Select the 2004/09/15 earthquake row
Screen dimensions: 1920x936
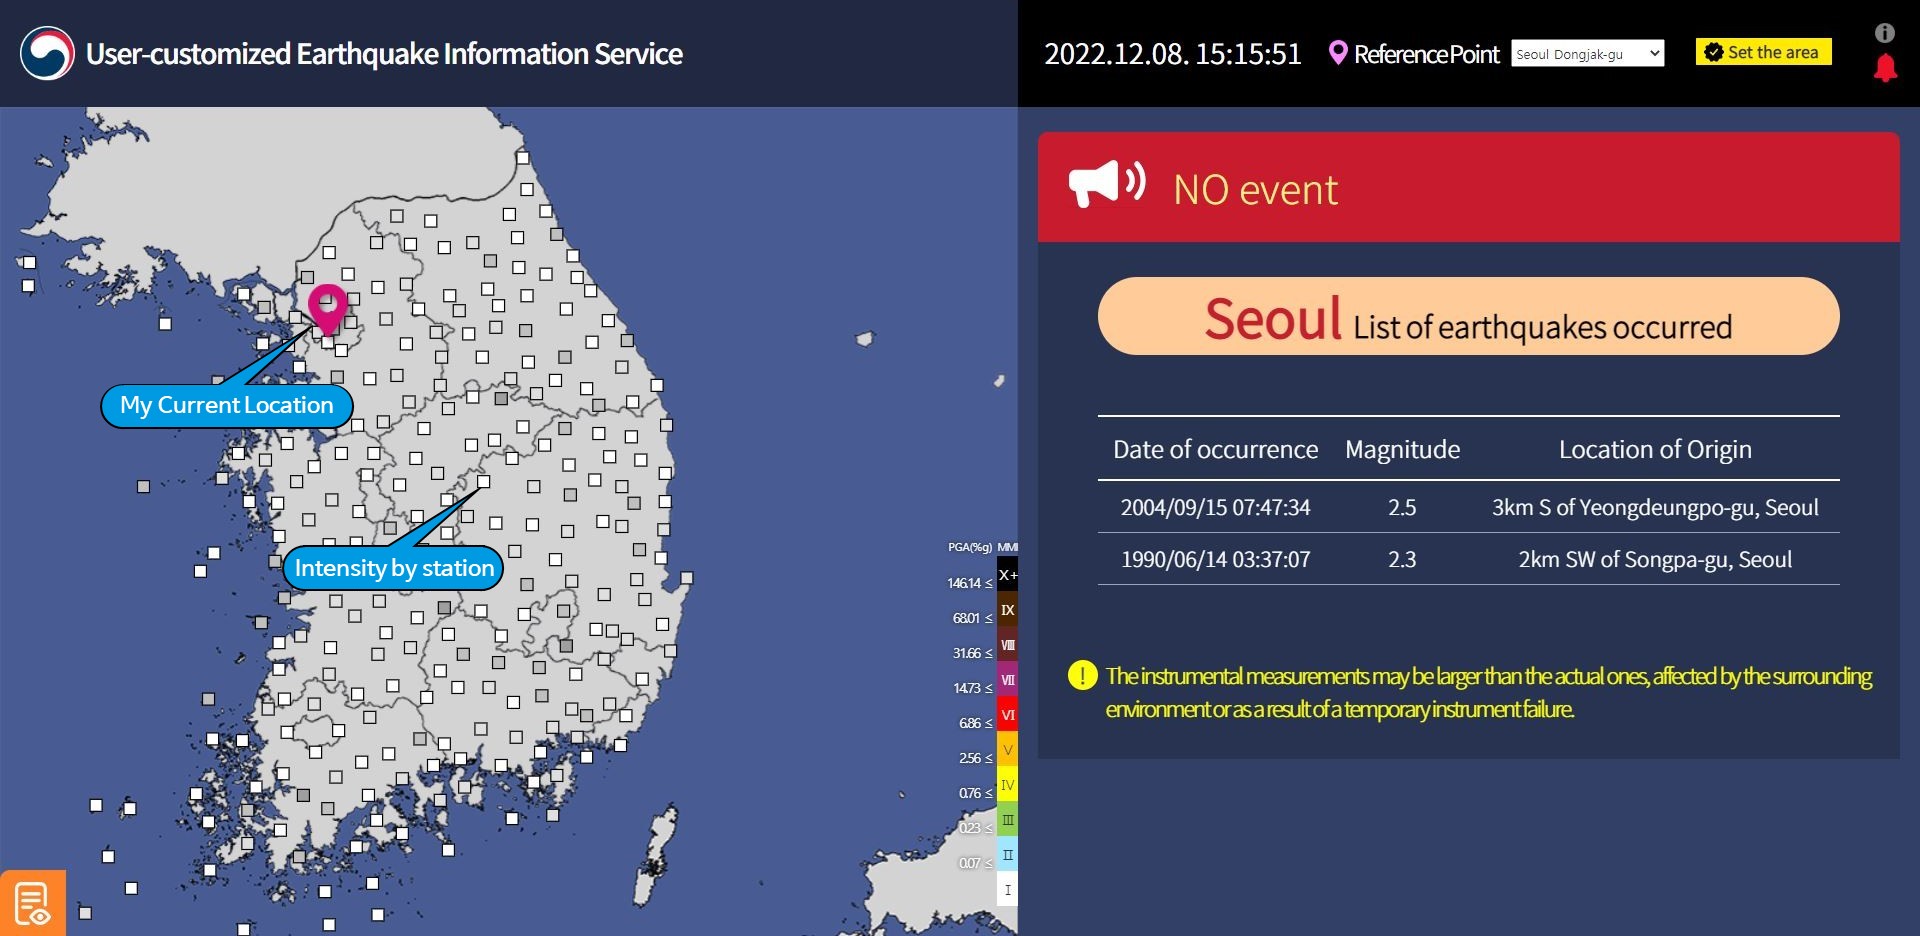point(1468,507)
